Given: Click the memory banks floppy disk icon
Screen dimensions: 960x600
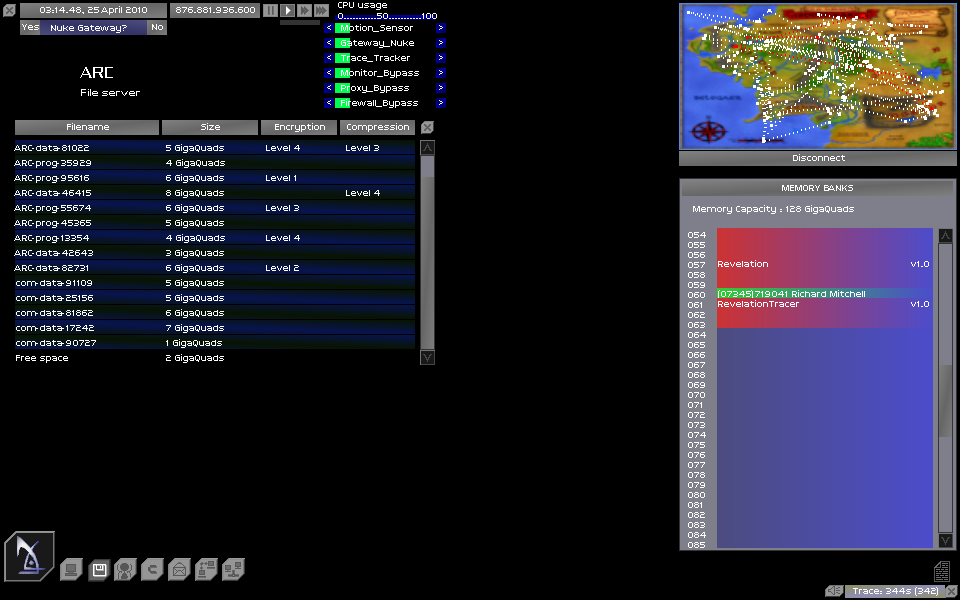Looking at the screenshot, I should tap(98, 570).
